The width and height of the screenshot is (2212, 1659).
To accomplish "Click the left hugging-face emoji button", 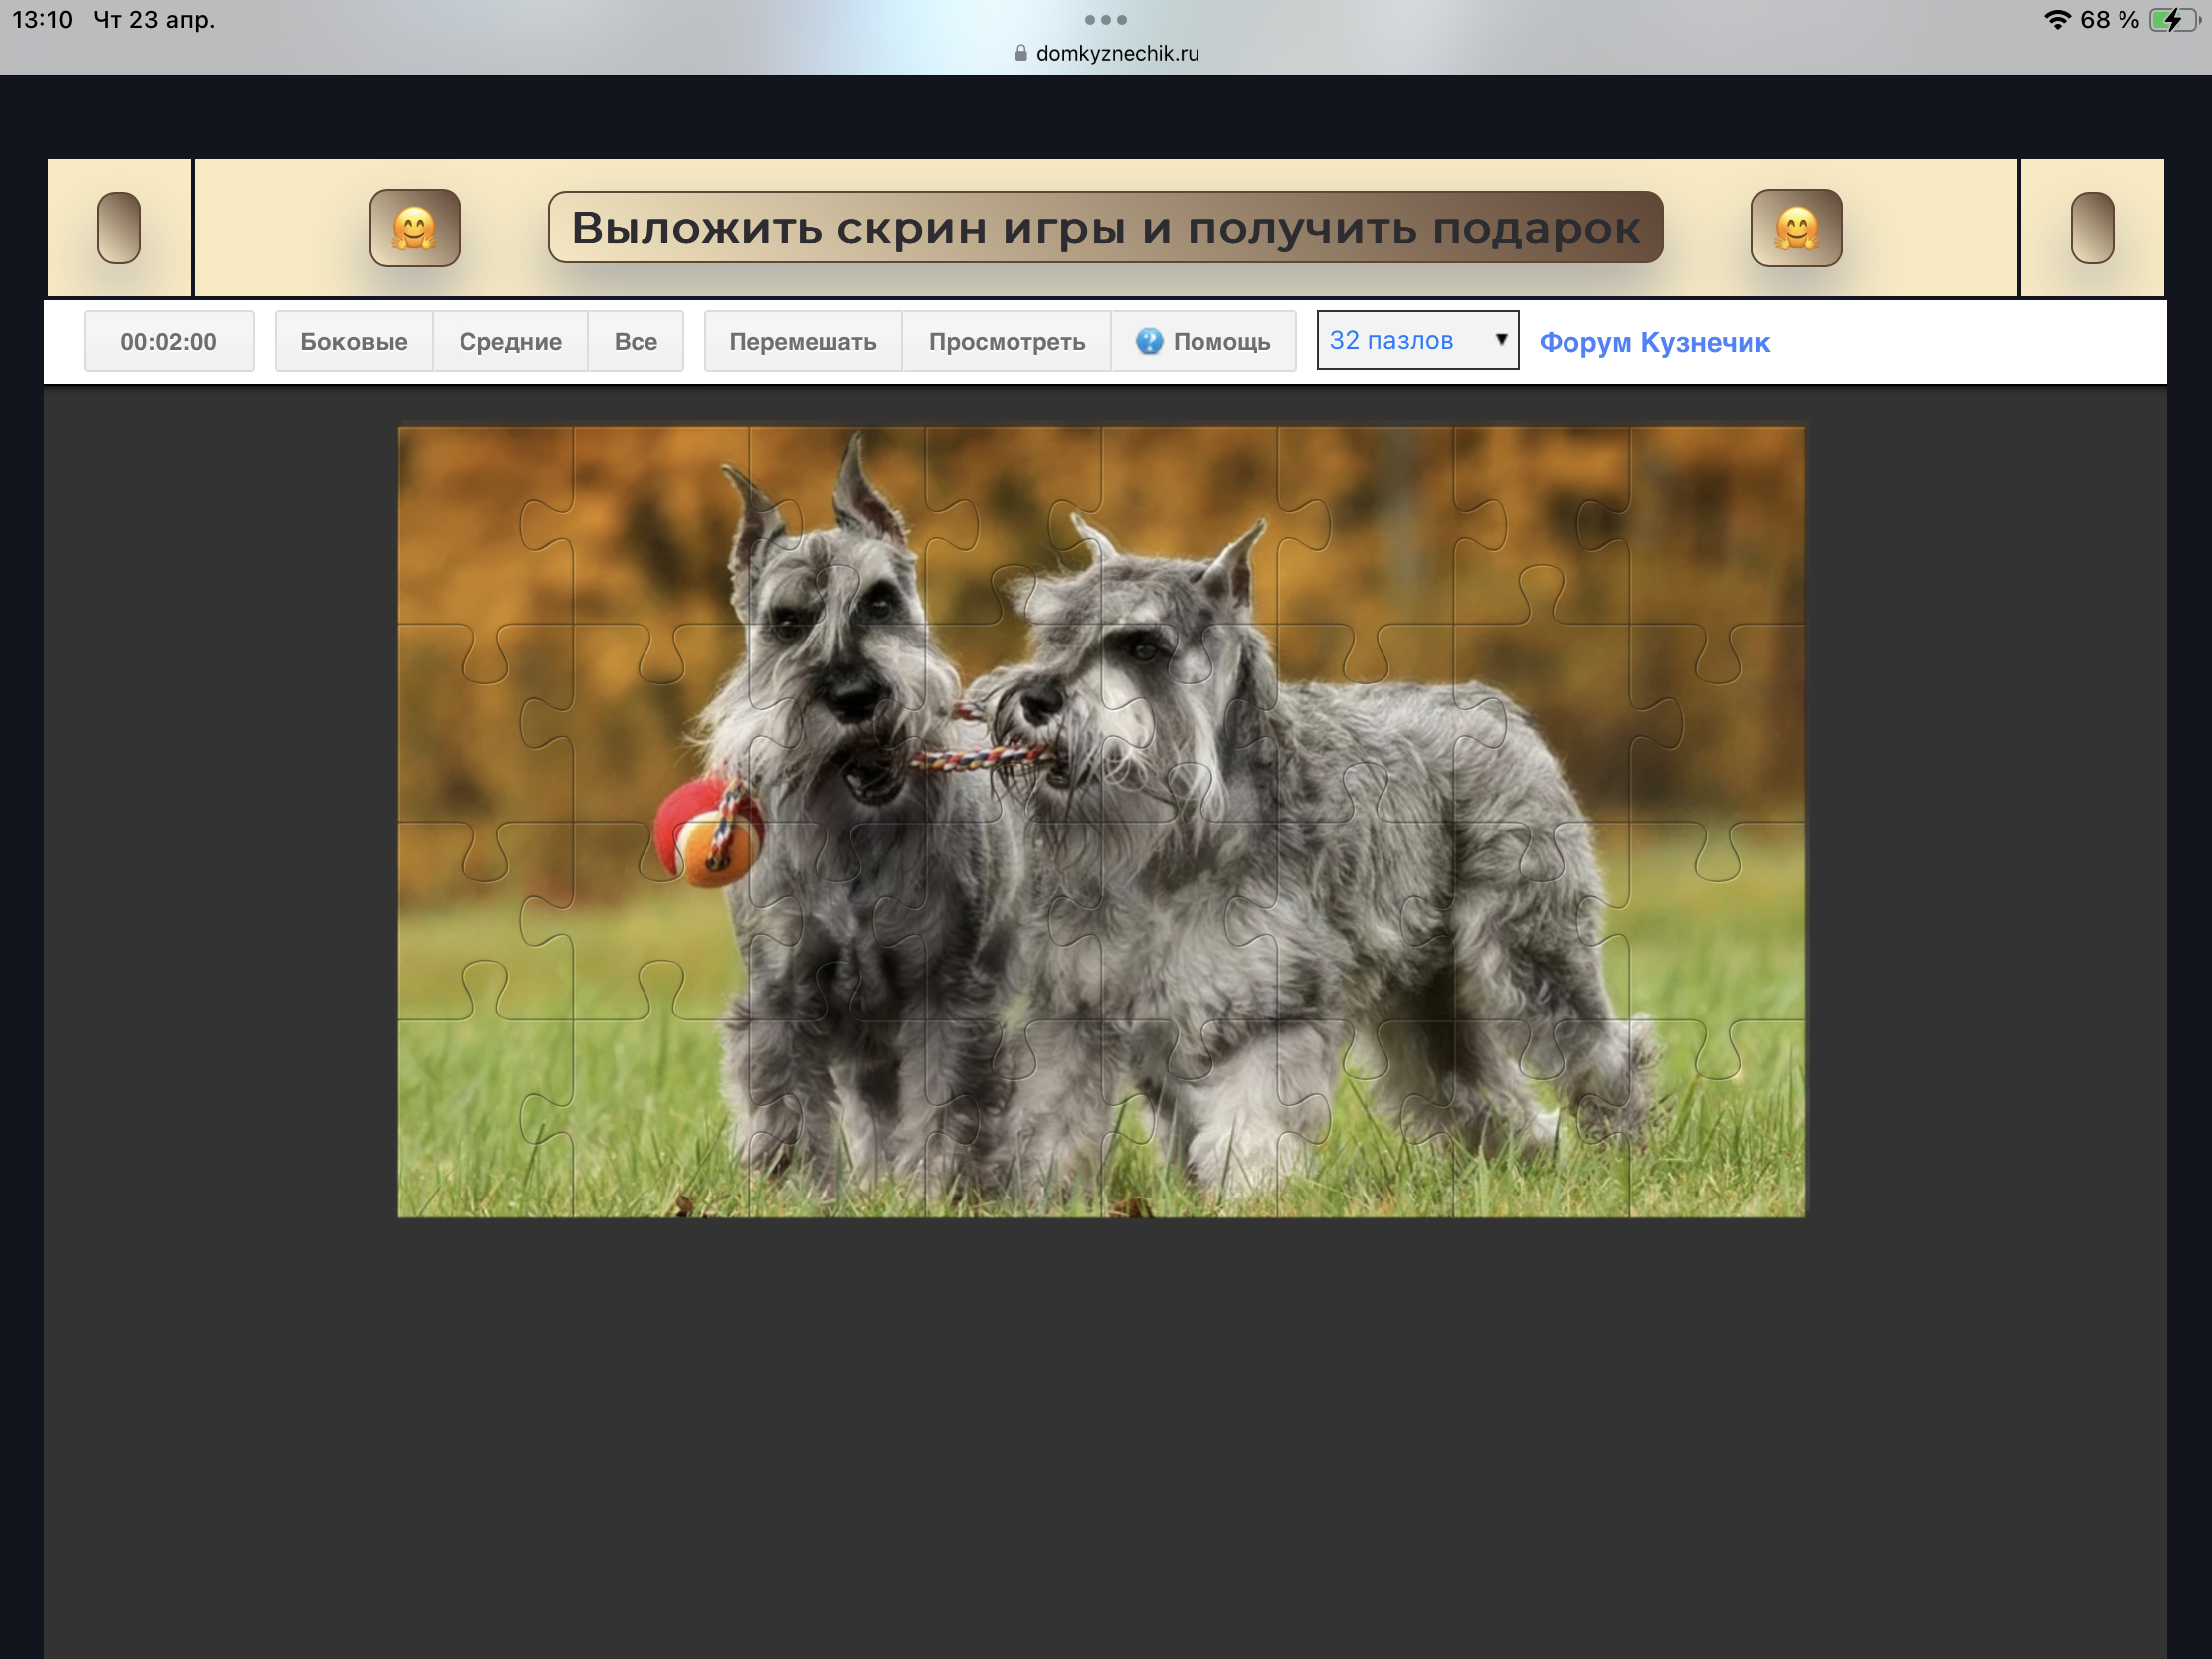I will click(x=414, y=228).
